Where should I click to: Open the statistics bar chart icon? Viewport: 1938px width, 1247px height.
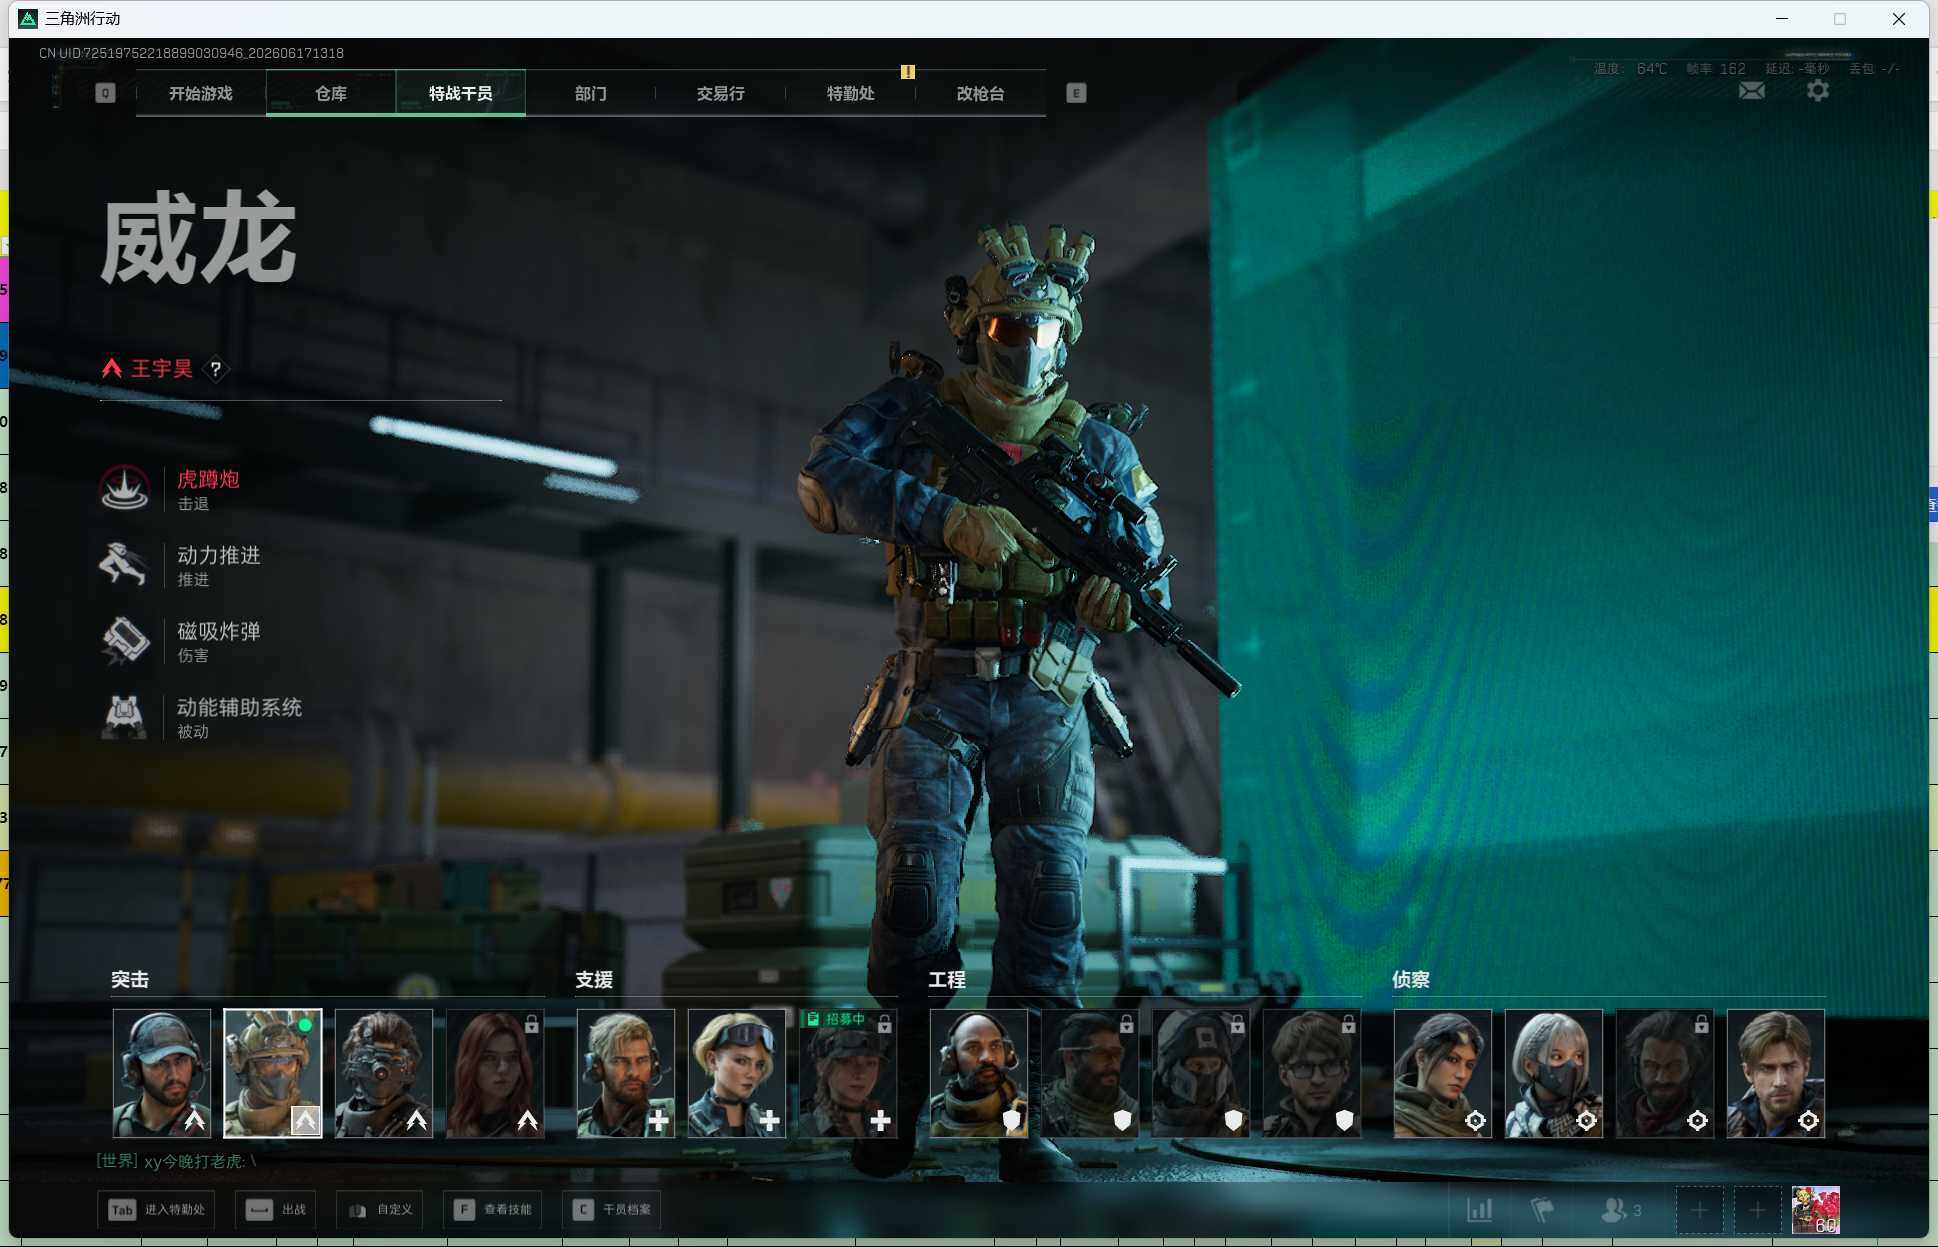pos(1480,1210)
